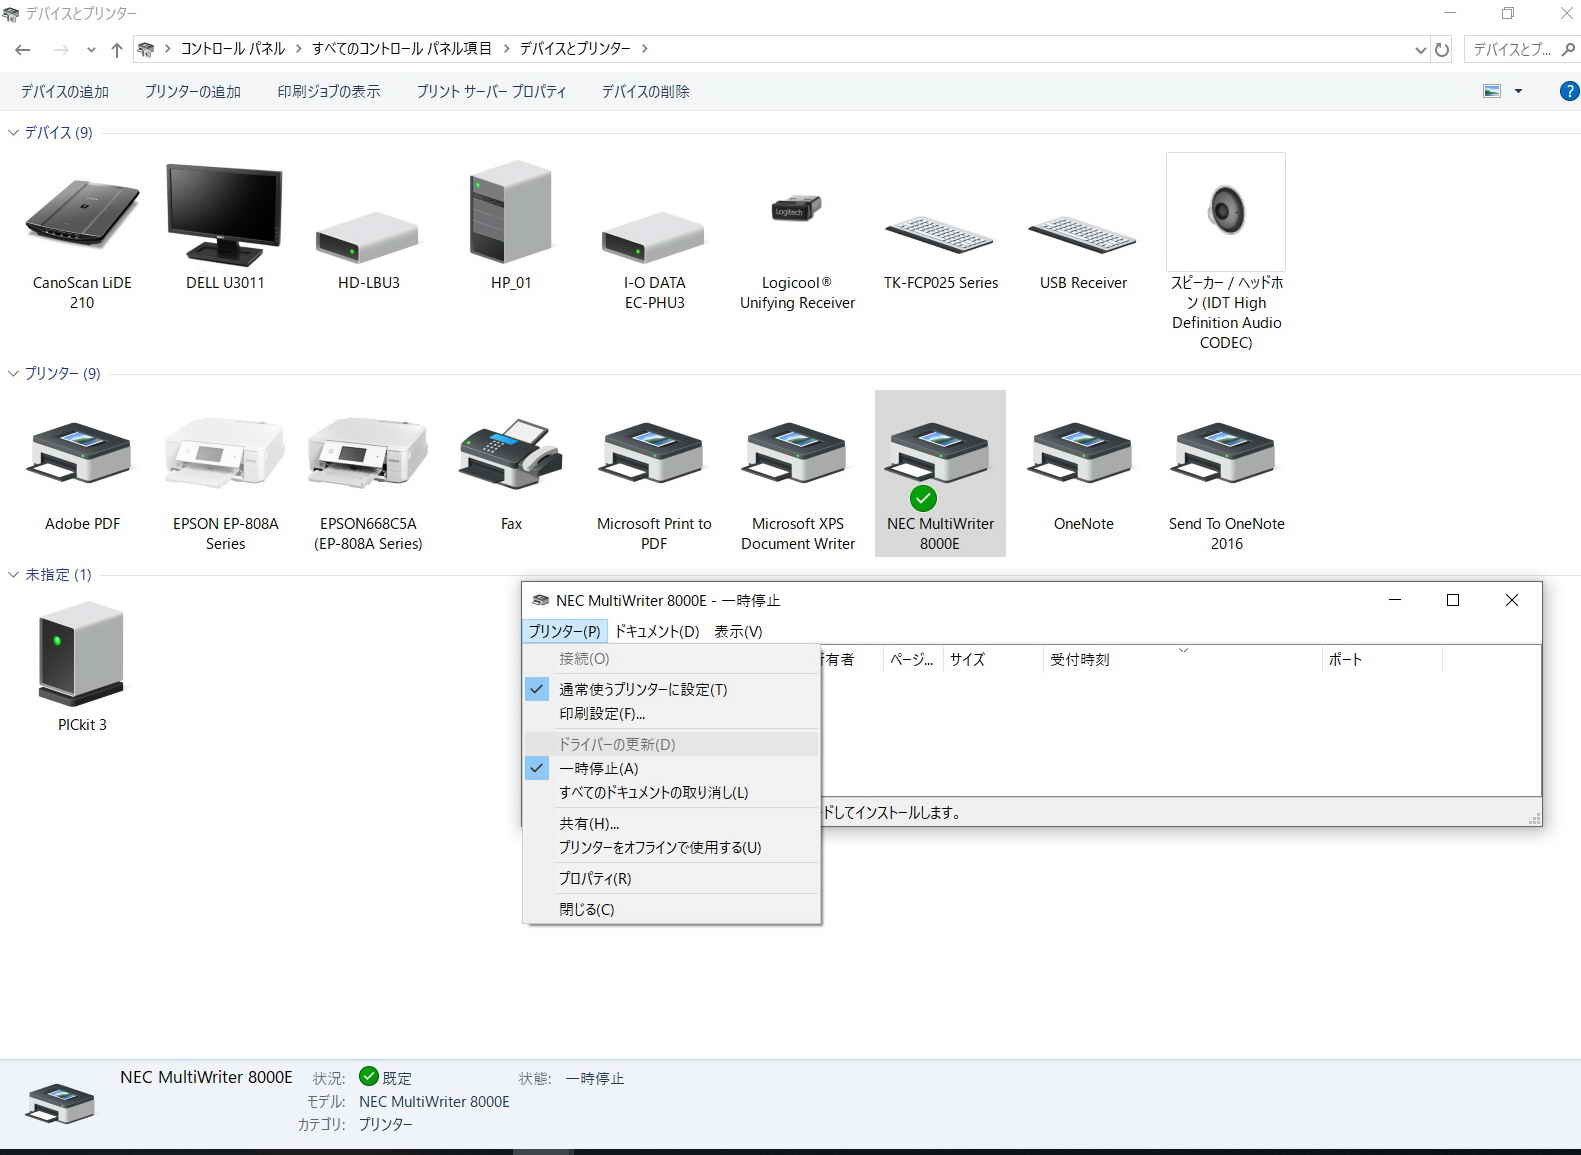1581x1155 pixels.
Task: Click 印刷ジョブの表示 toolbar button
Action: [328, 91]
